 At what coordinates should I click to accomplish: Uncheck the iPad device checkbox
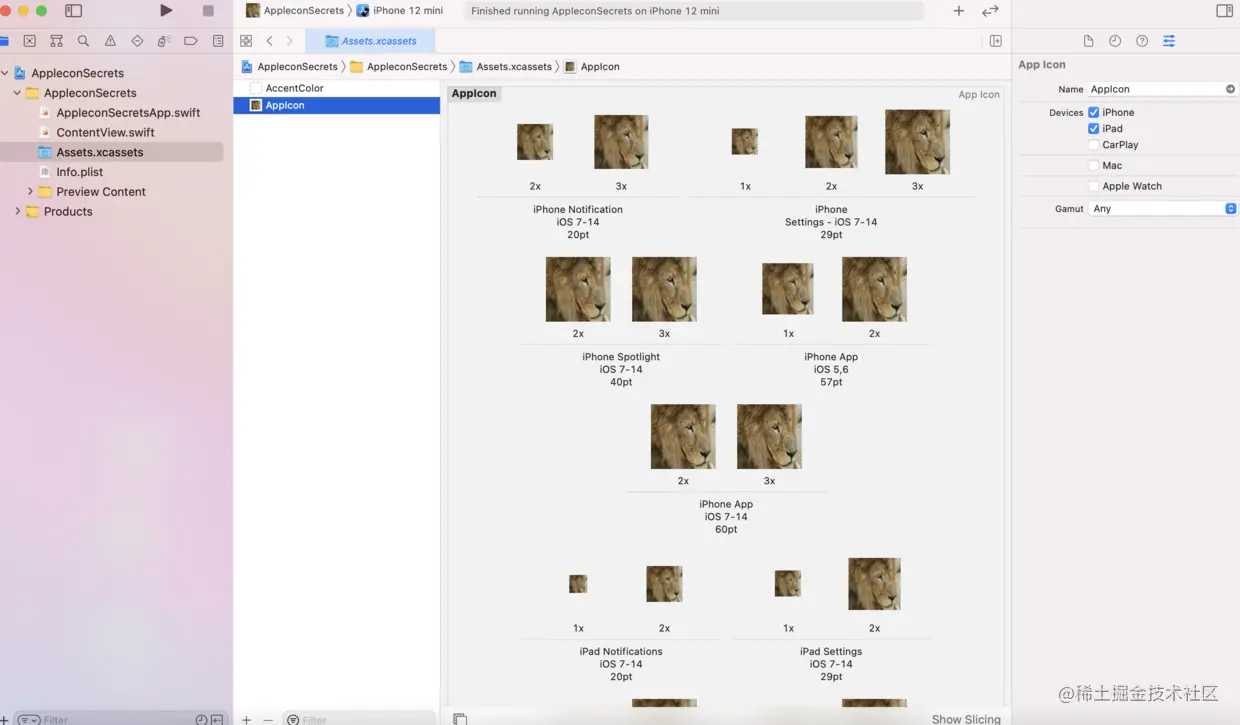tap(1094, 128)
